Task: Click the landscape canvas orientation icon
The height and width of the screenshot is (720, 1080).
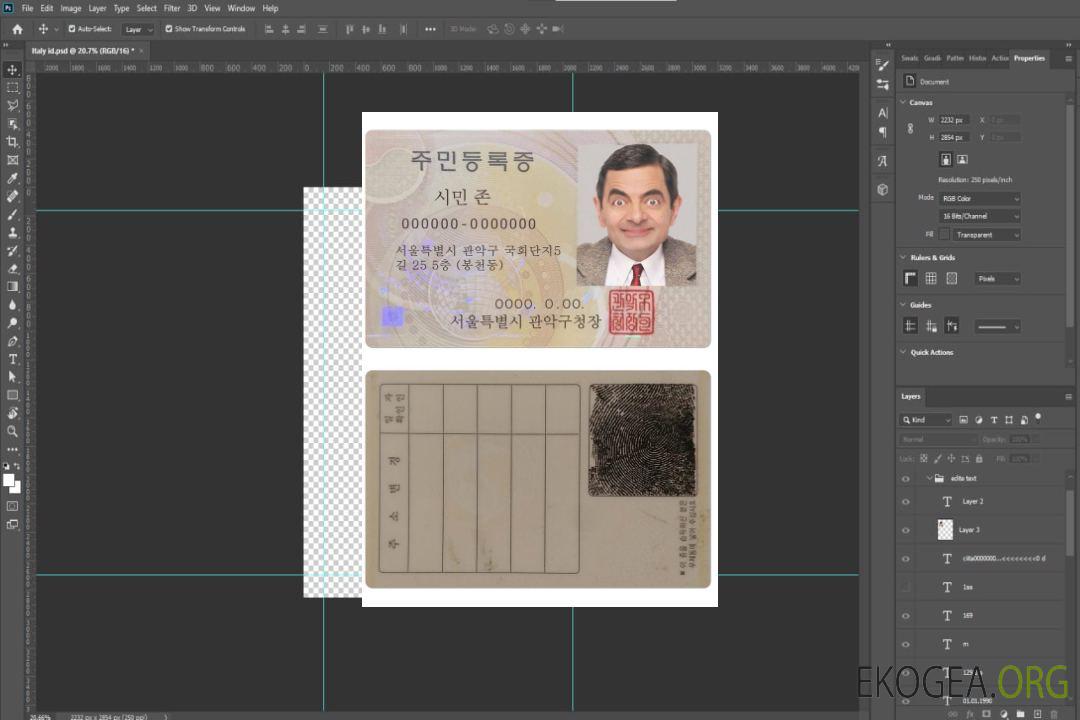Action: click(x=962, y=159)
